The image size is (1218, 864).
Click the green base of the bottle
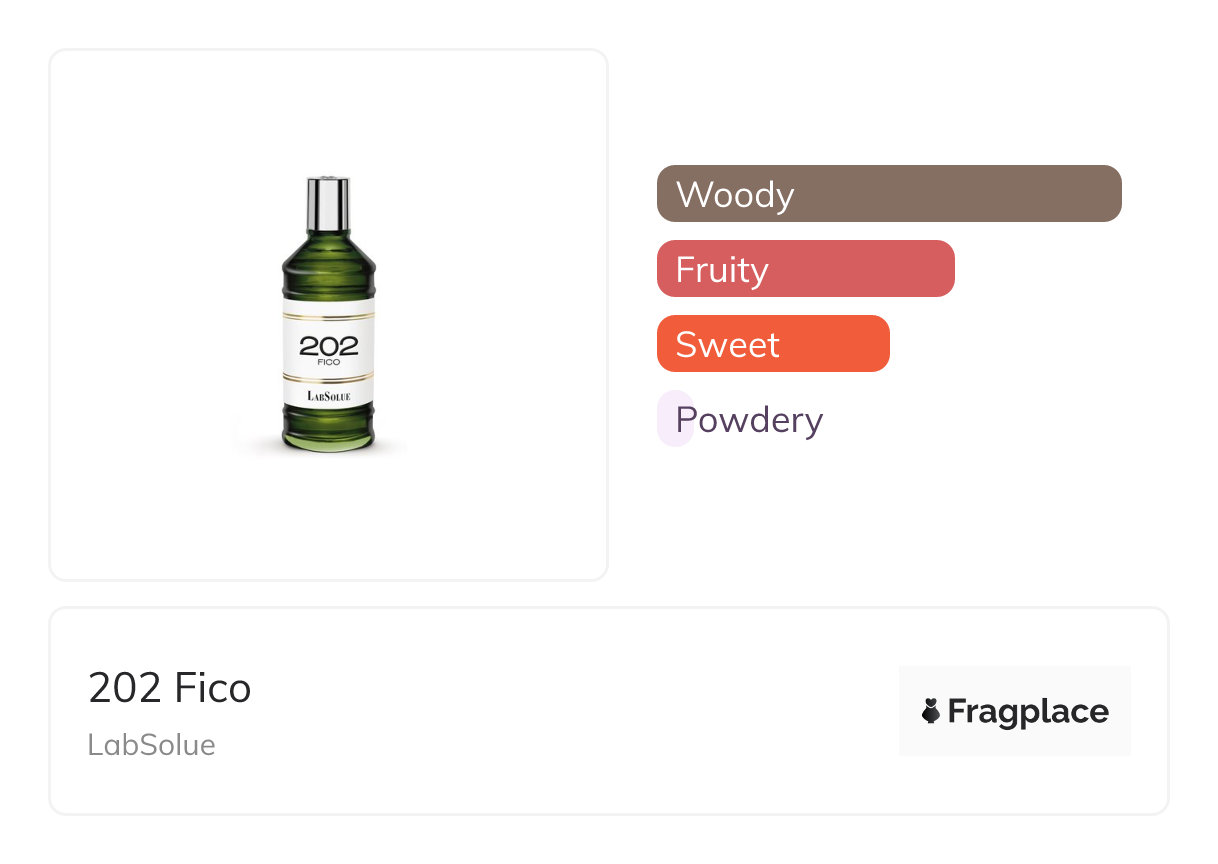(x=328, y=431)
